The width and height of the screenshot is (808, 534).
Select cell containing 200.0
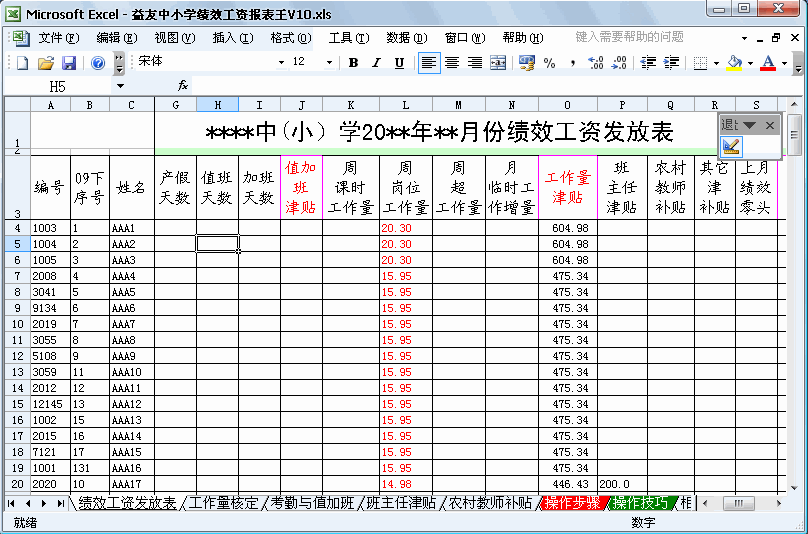tap(622, 484)
